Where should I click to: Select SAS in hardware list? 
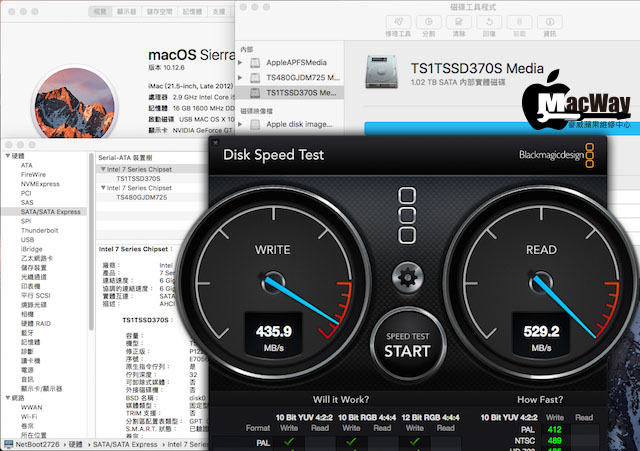coord(27,202)
